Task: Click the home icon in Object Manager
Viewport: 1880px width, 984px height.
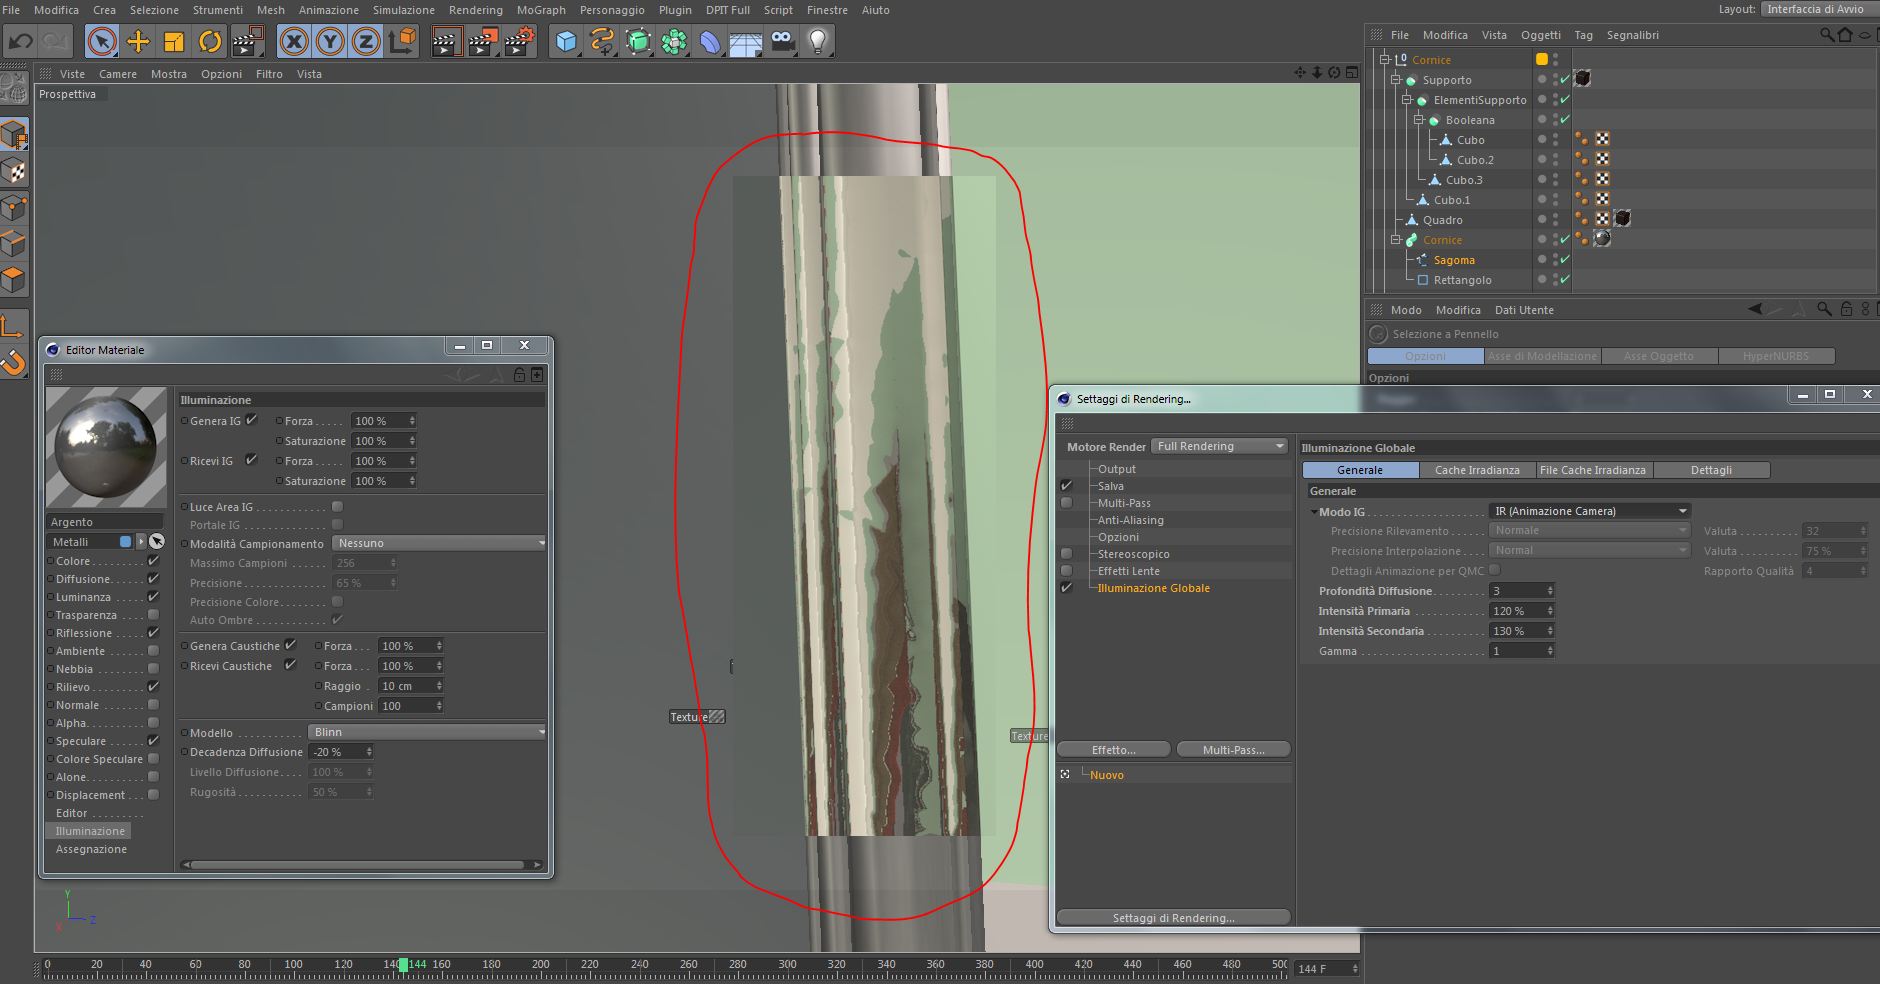Action: (1845, 35)
